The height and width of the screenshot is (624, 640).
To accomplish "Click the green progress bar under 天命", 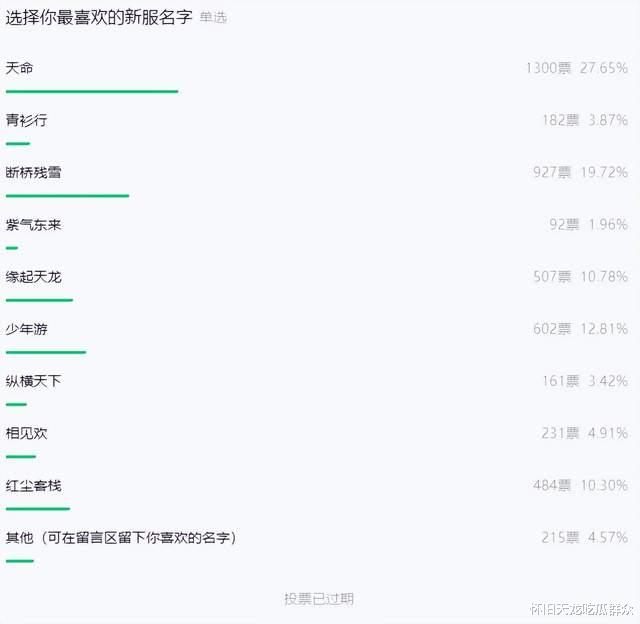I will 92,91.
